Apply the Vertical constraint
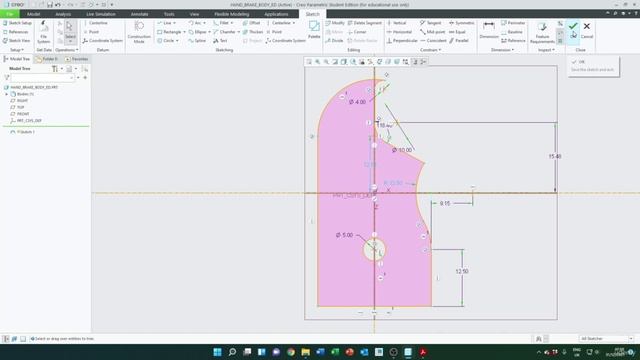 [396, 23]
